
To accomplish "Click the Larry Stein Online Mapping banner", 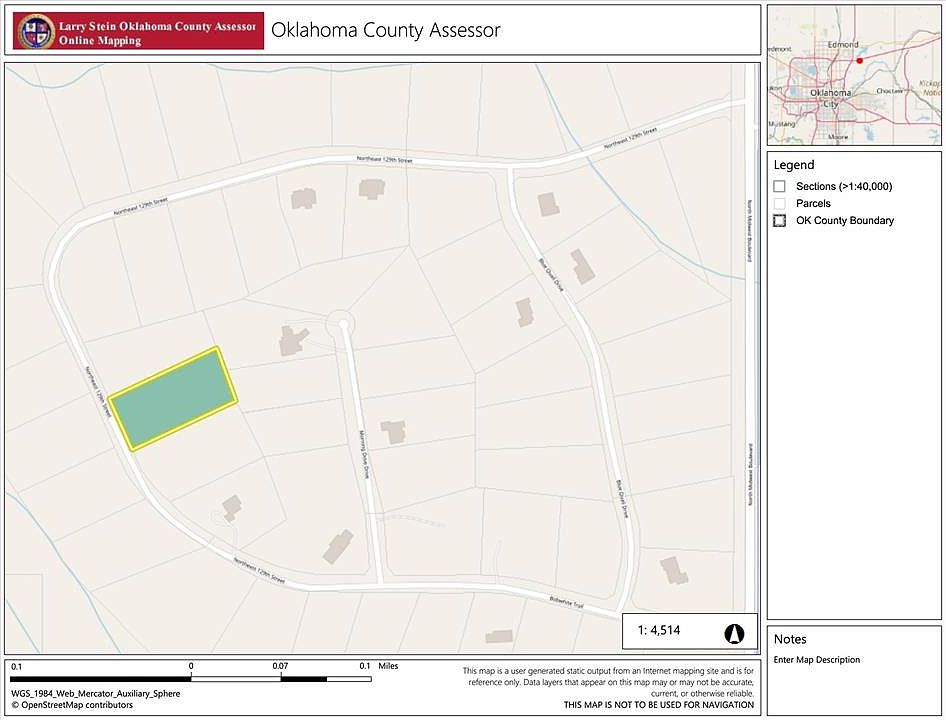I will pyautogui.click(x=140, y=32).
